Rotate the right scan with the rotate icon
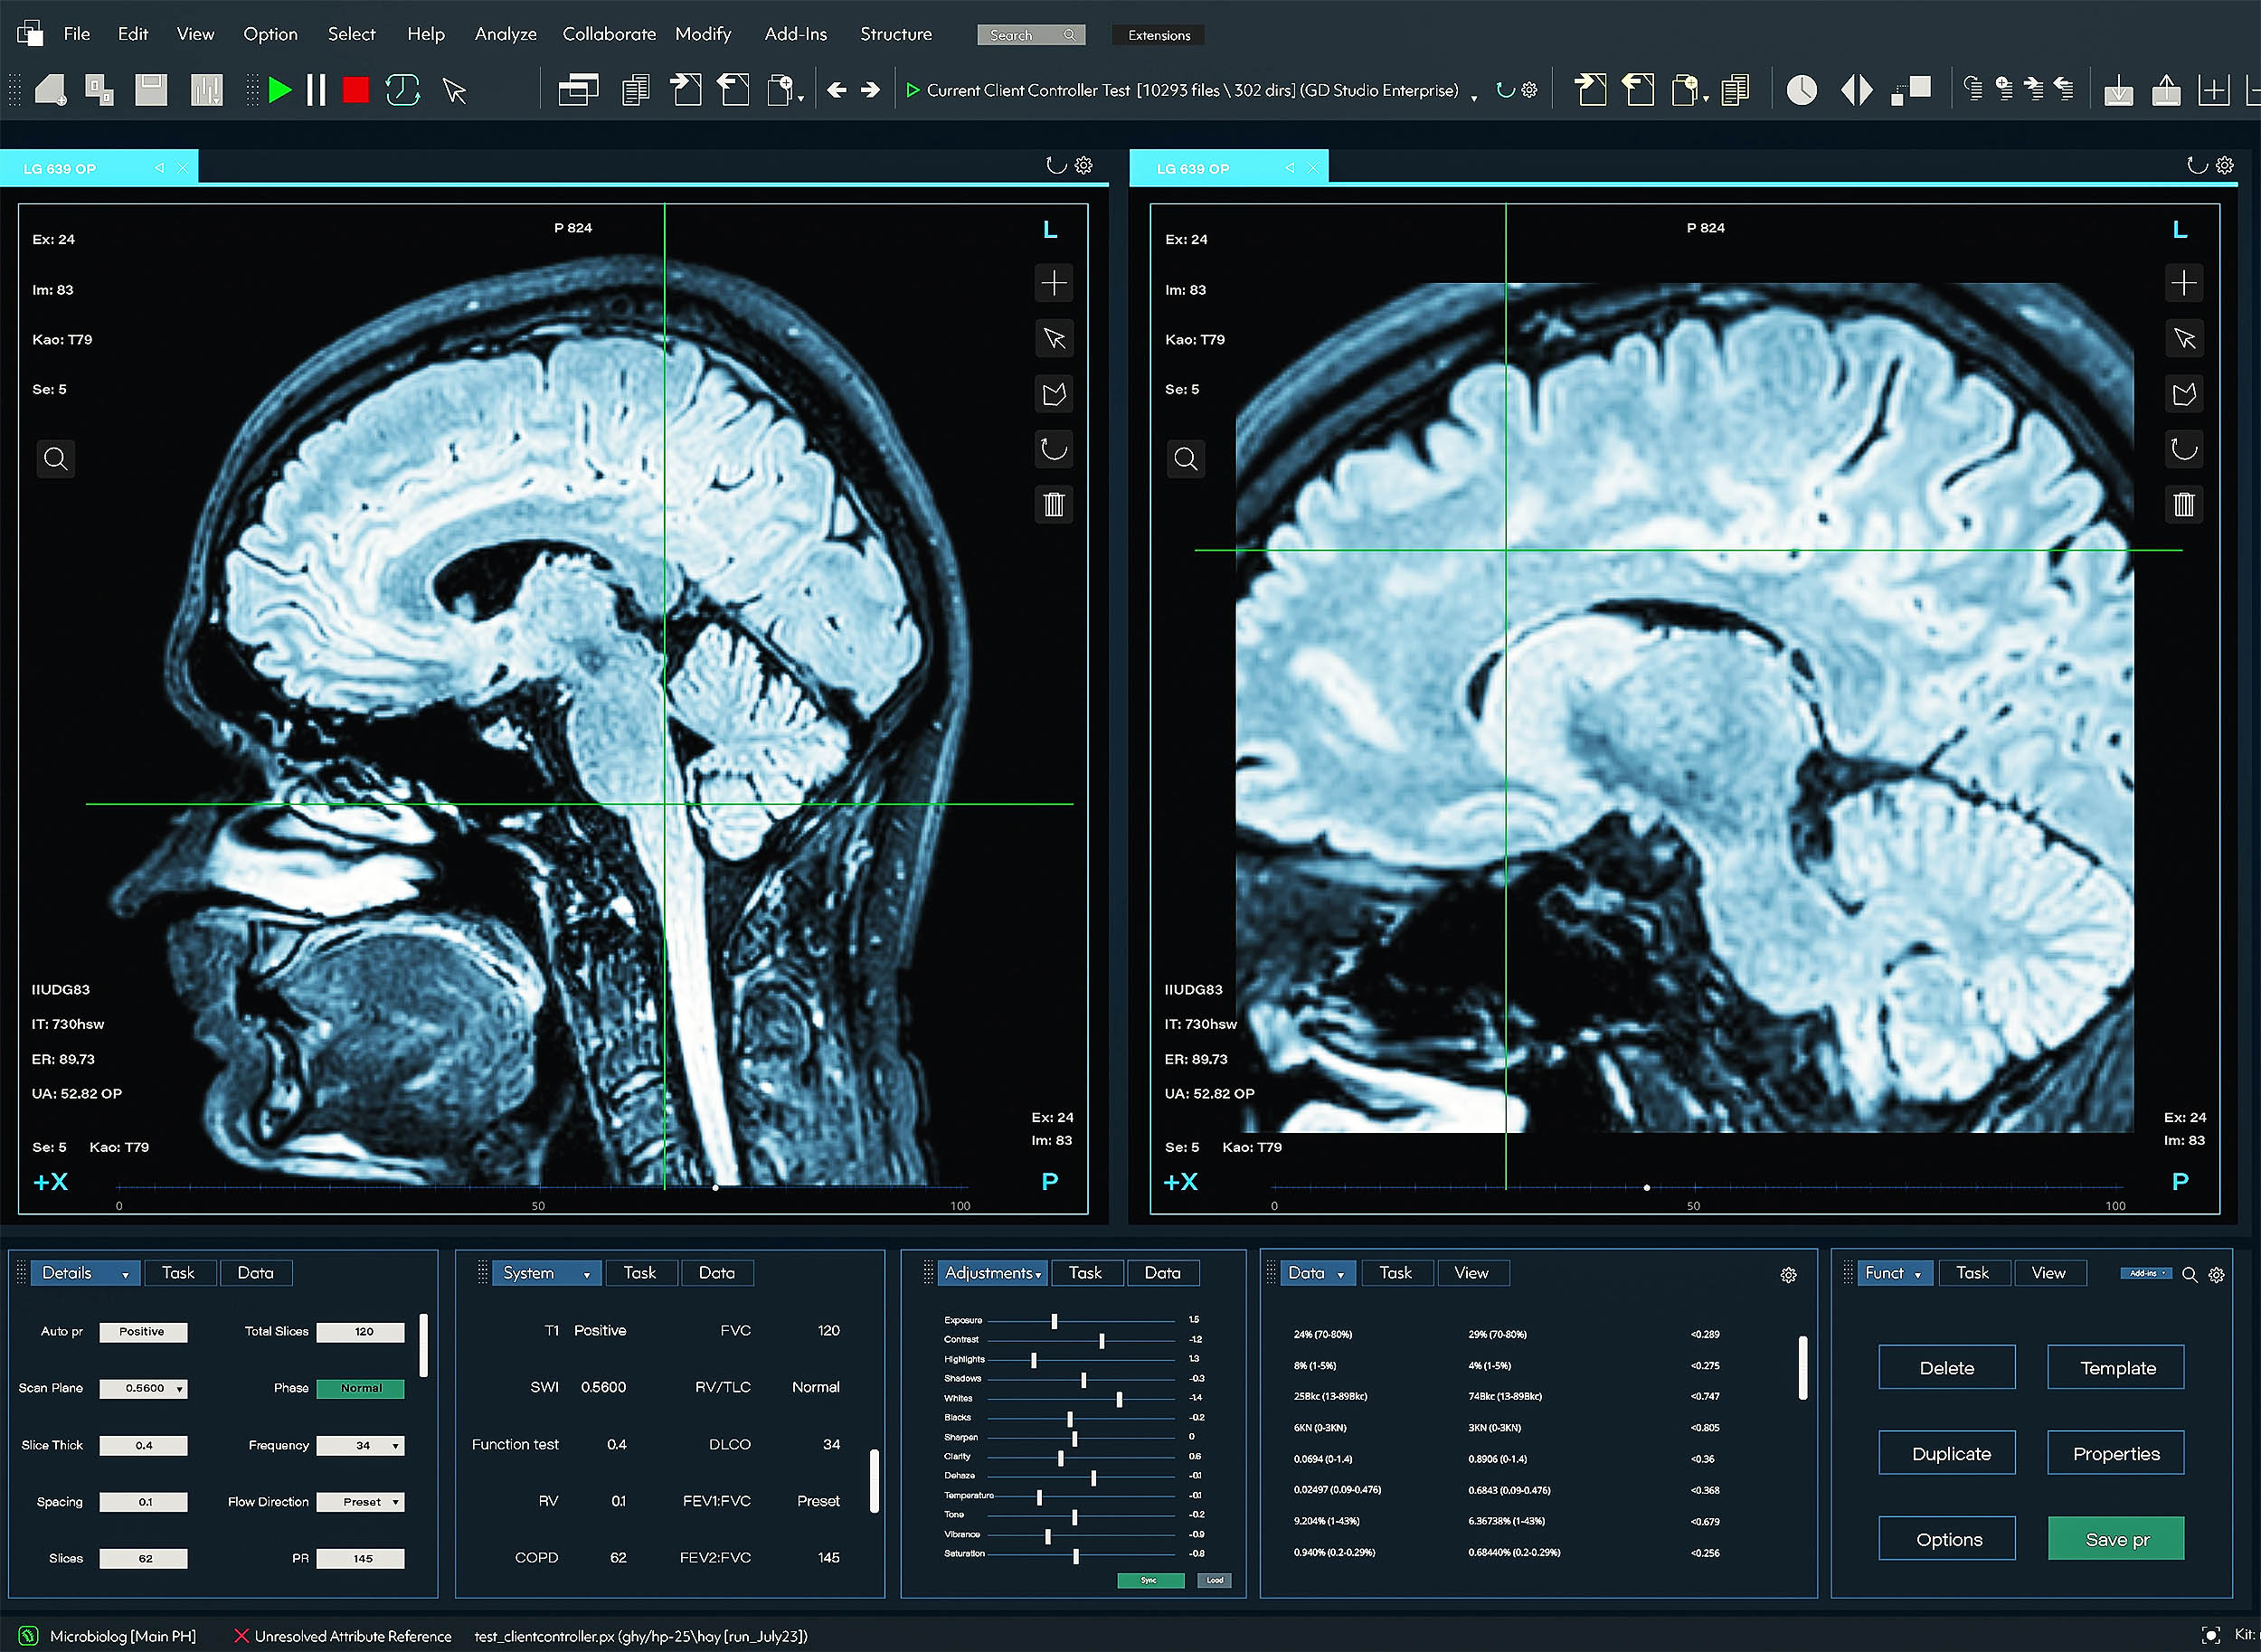2261x1652 pixels. tap(2184, 449)
